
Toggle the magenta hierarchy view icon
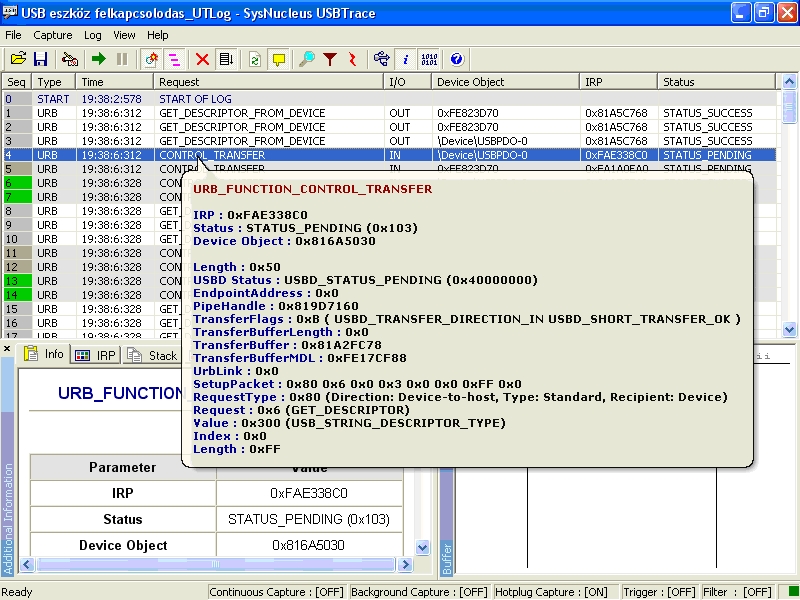174,59
